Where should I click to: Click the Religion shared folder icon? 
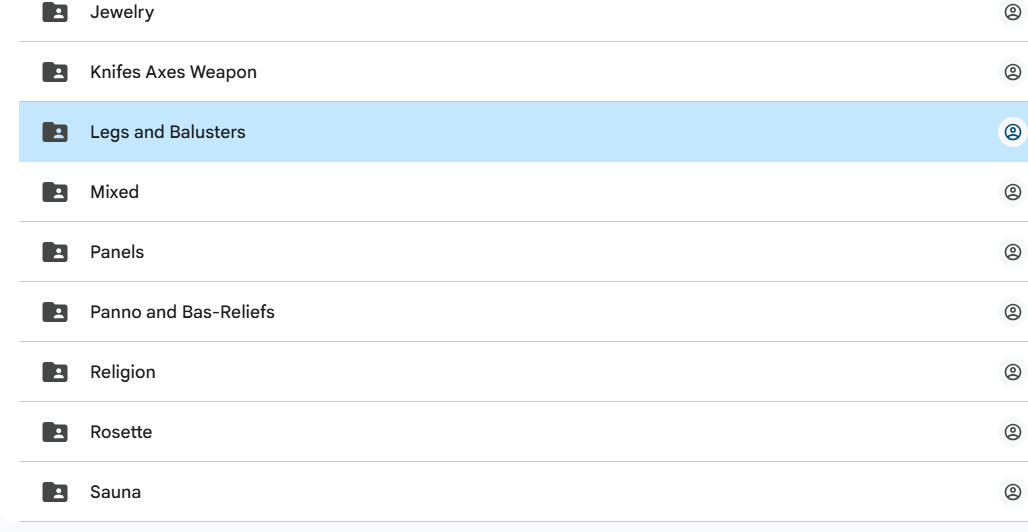point(55,372)
